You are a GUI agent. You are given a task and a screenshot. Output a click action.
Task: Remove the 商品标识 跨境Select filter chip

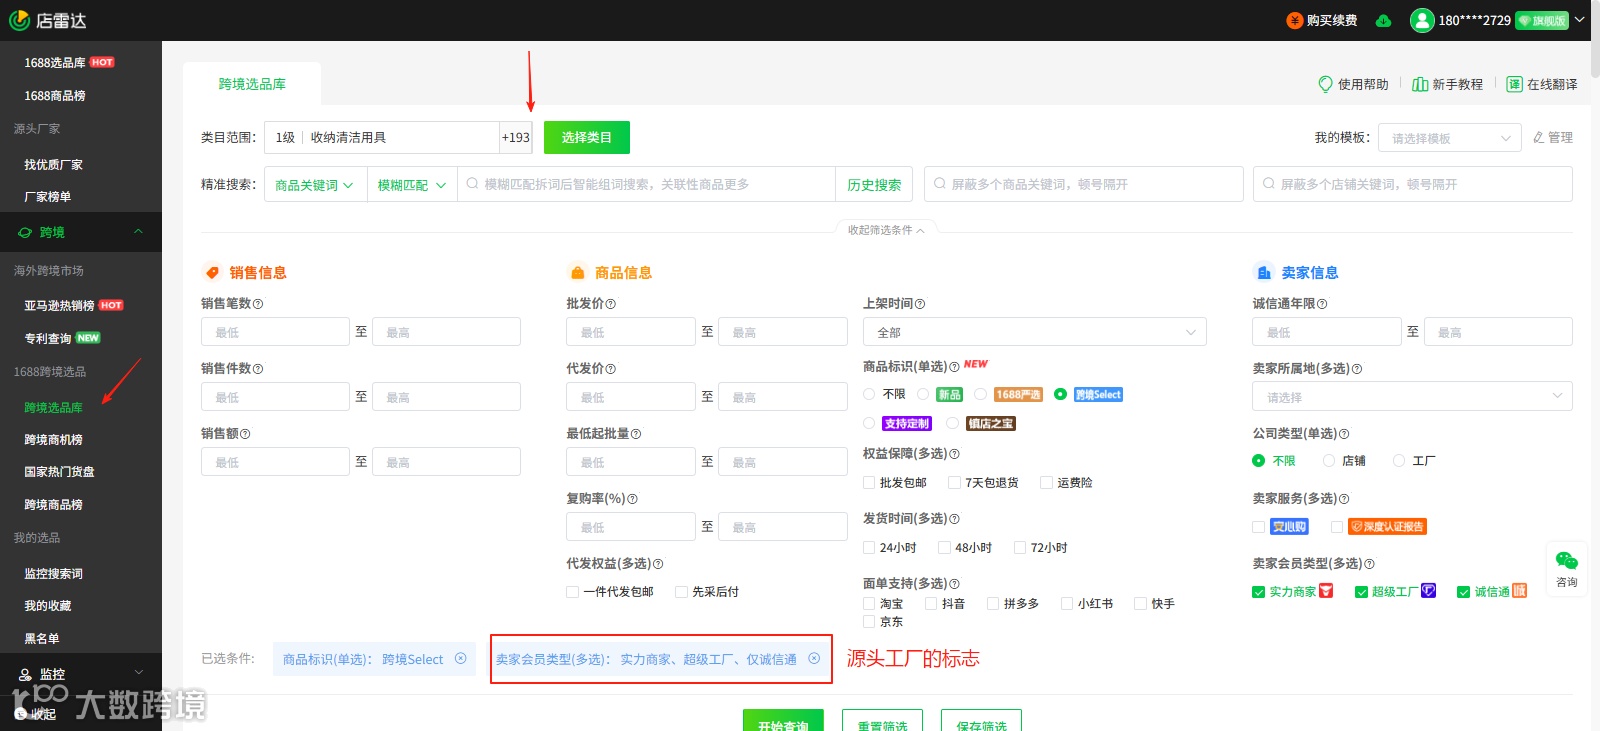pyautogui.click(x=461, y=659)
